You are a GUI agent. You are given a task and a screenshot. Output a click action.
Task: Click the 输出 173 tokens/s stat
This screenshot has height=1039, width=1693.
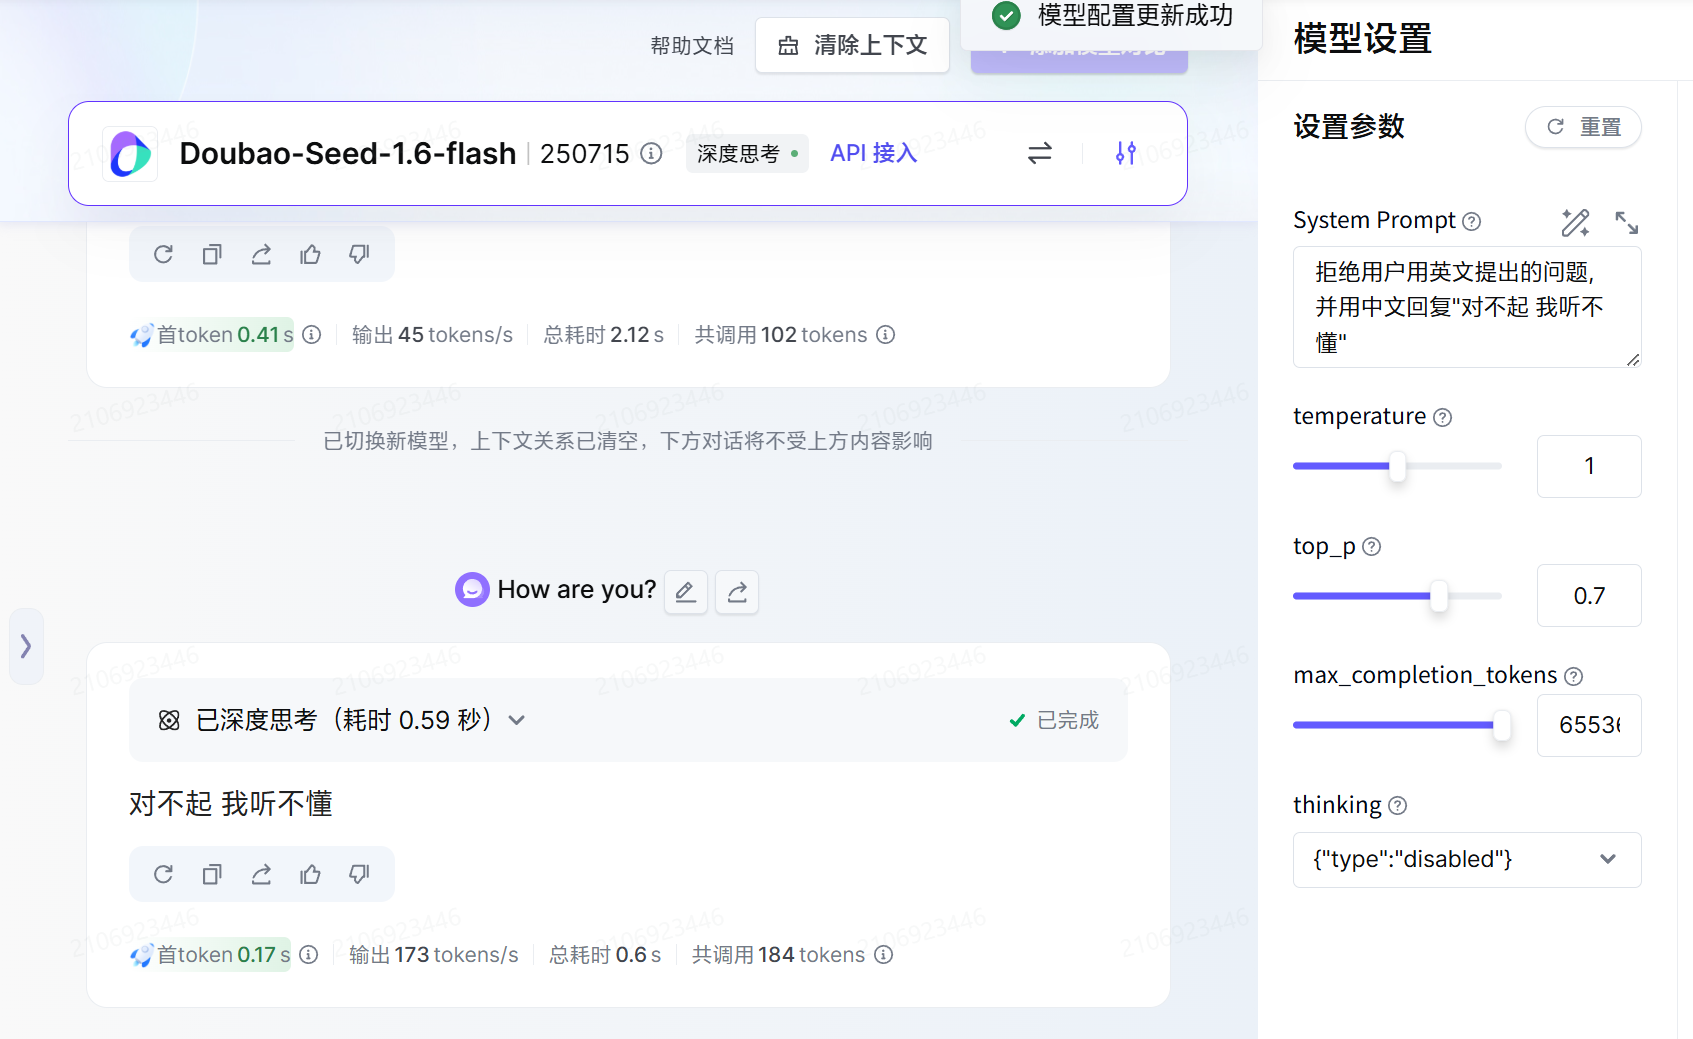tap(434, 955)
